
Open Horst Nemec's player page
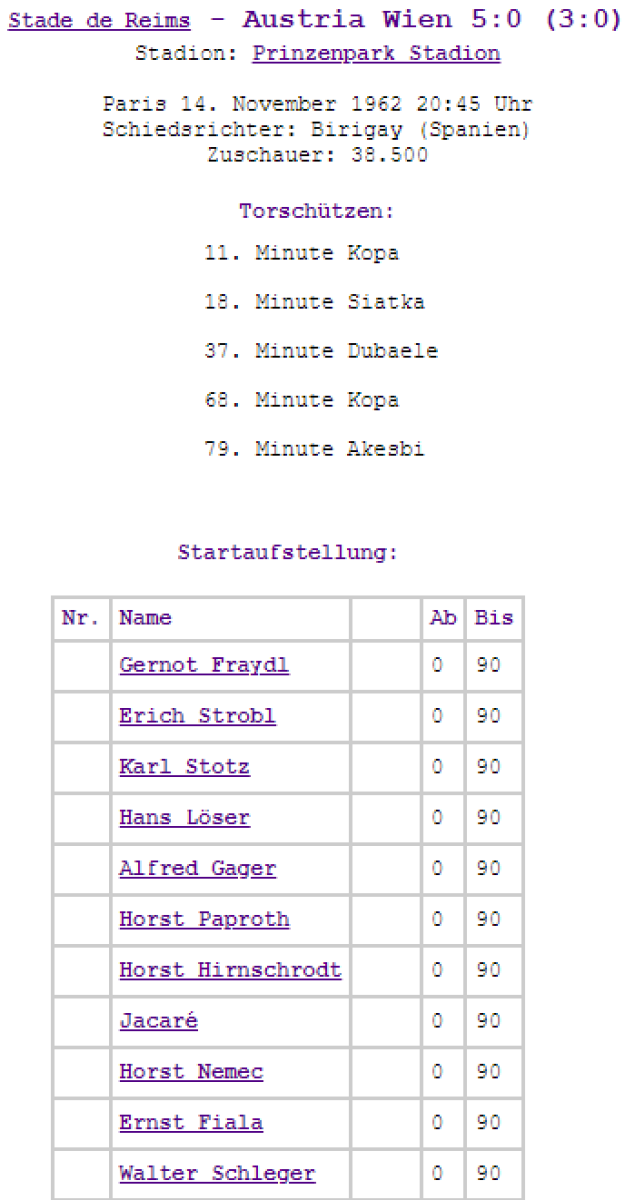[191, 1072]
